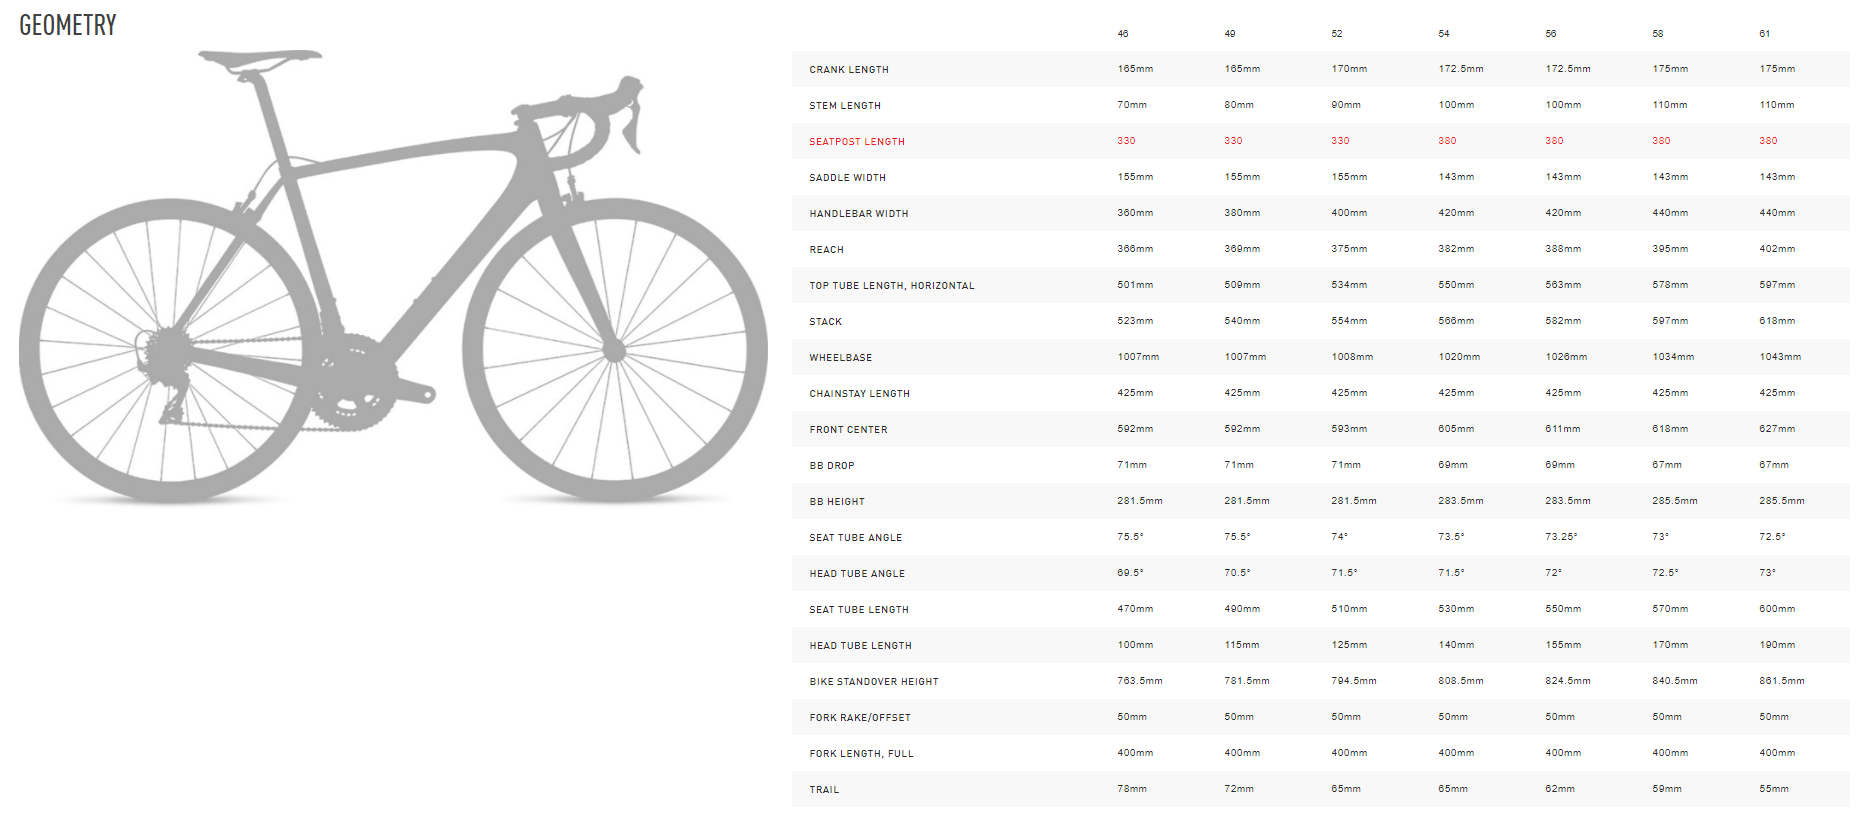The height and width of the screenshot is (814, 1857).
Task: Click the CRANK LENGTH row label
Action: point(848,70)
